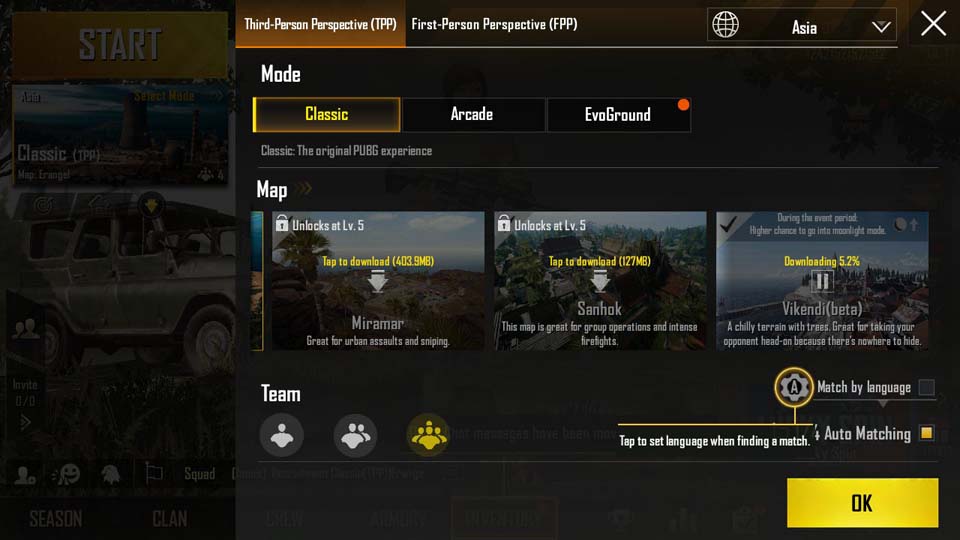Switch to Third-Person Perspective (TPP) tab
The image size is (960, 540).
320,24
